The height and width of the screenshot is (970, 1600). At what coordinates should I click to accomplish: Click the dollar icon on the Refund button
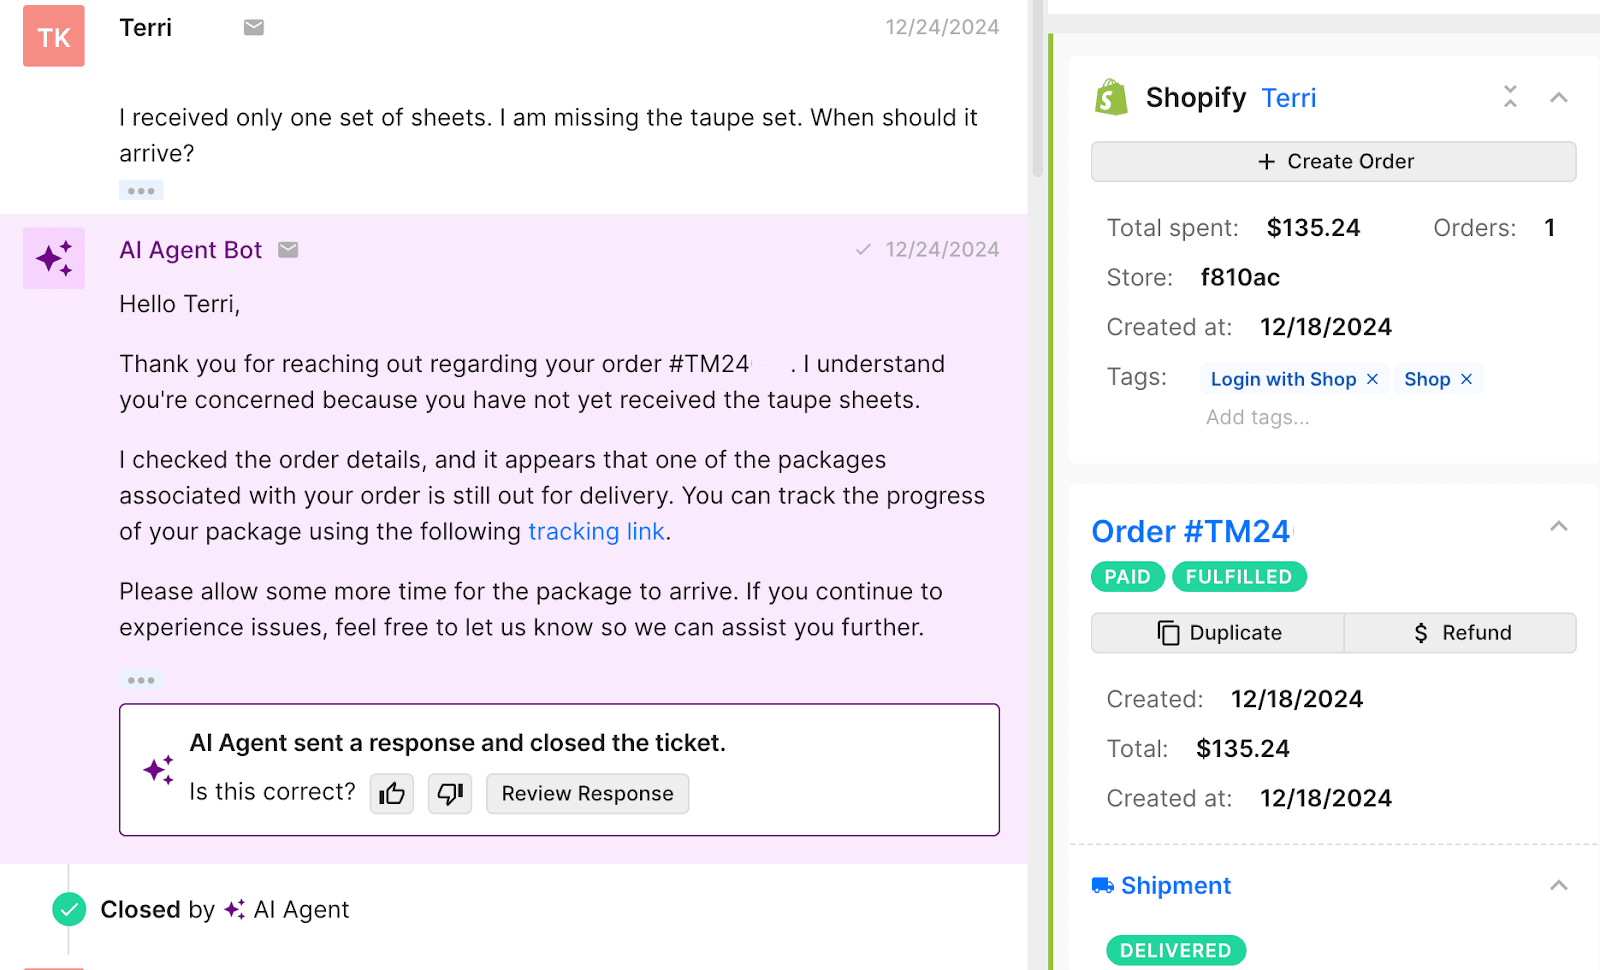pos(1419,632)
